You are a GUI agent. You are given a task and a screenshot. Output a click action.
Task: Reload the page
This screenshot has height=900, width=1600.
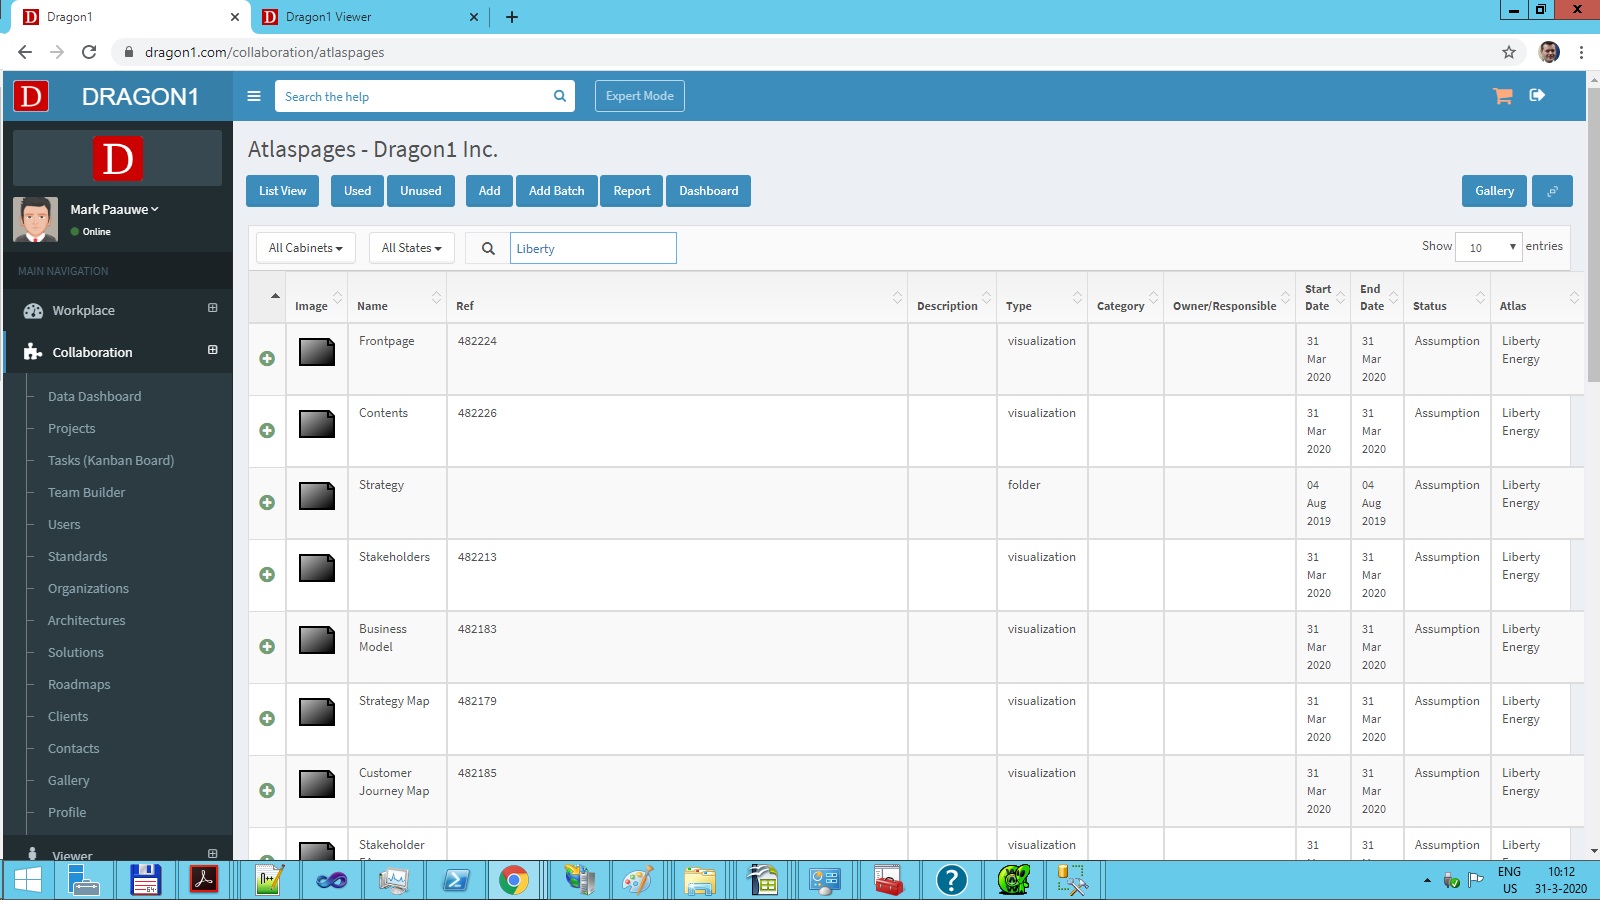coord(89,52)
